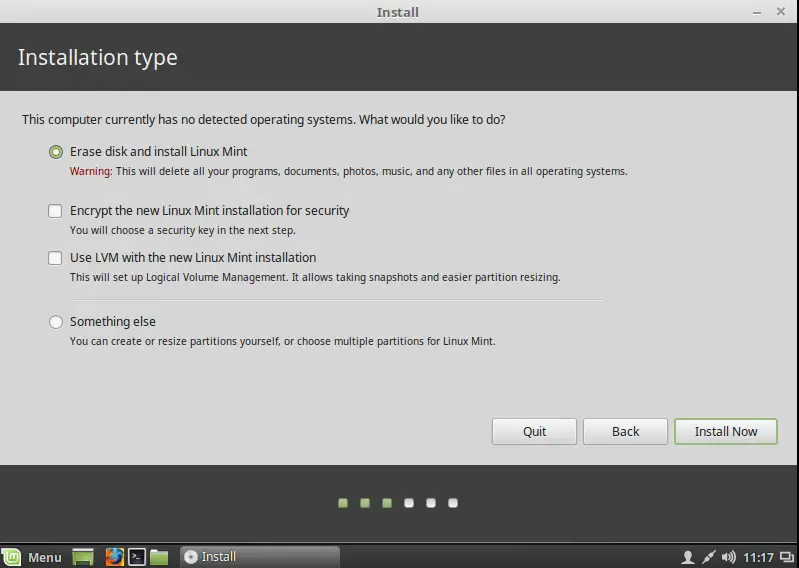Viewport: 799px width, 568px height.
Task: Click the 'no detected operating systems' question text
Action: 263,120
